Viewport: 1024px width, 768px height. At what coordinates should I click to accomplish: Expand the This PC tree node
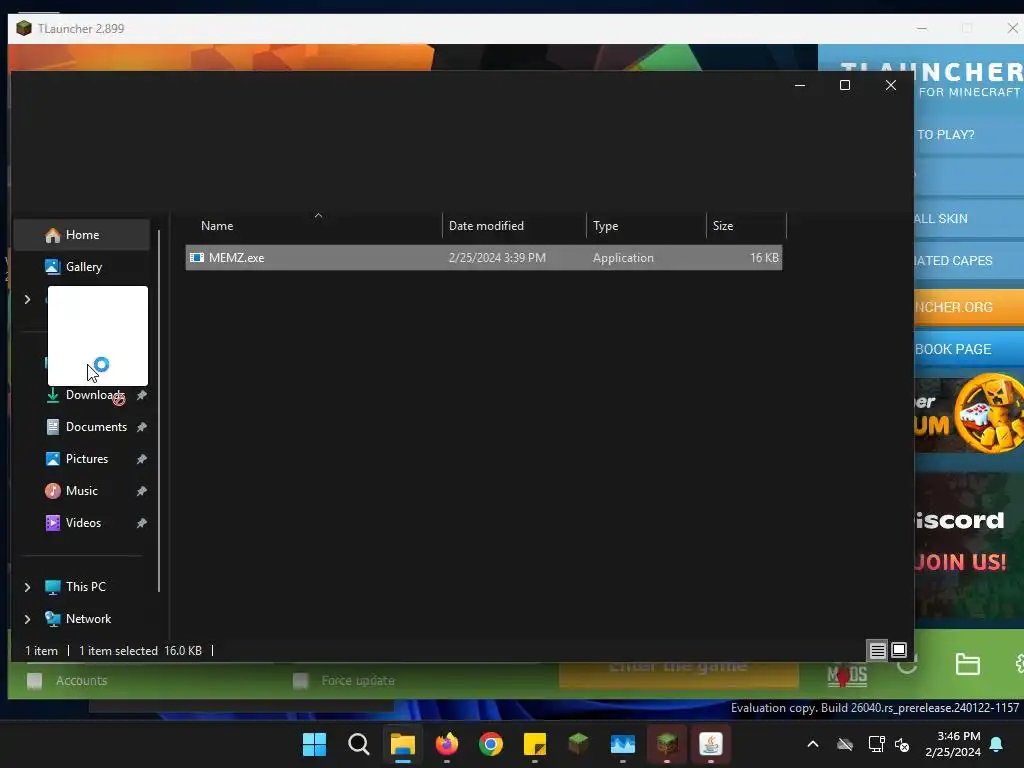pos(27,587)
